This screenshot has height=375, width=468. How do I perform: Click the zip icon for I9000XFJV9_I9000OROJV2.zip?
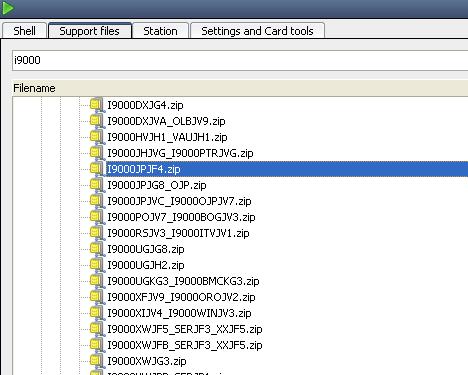coord(96,297)
